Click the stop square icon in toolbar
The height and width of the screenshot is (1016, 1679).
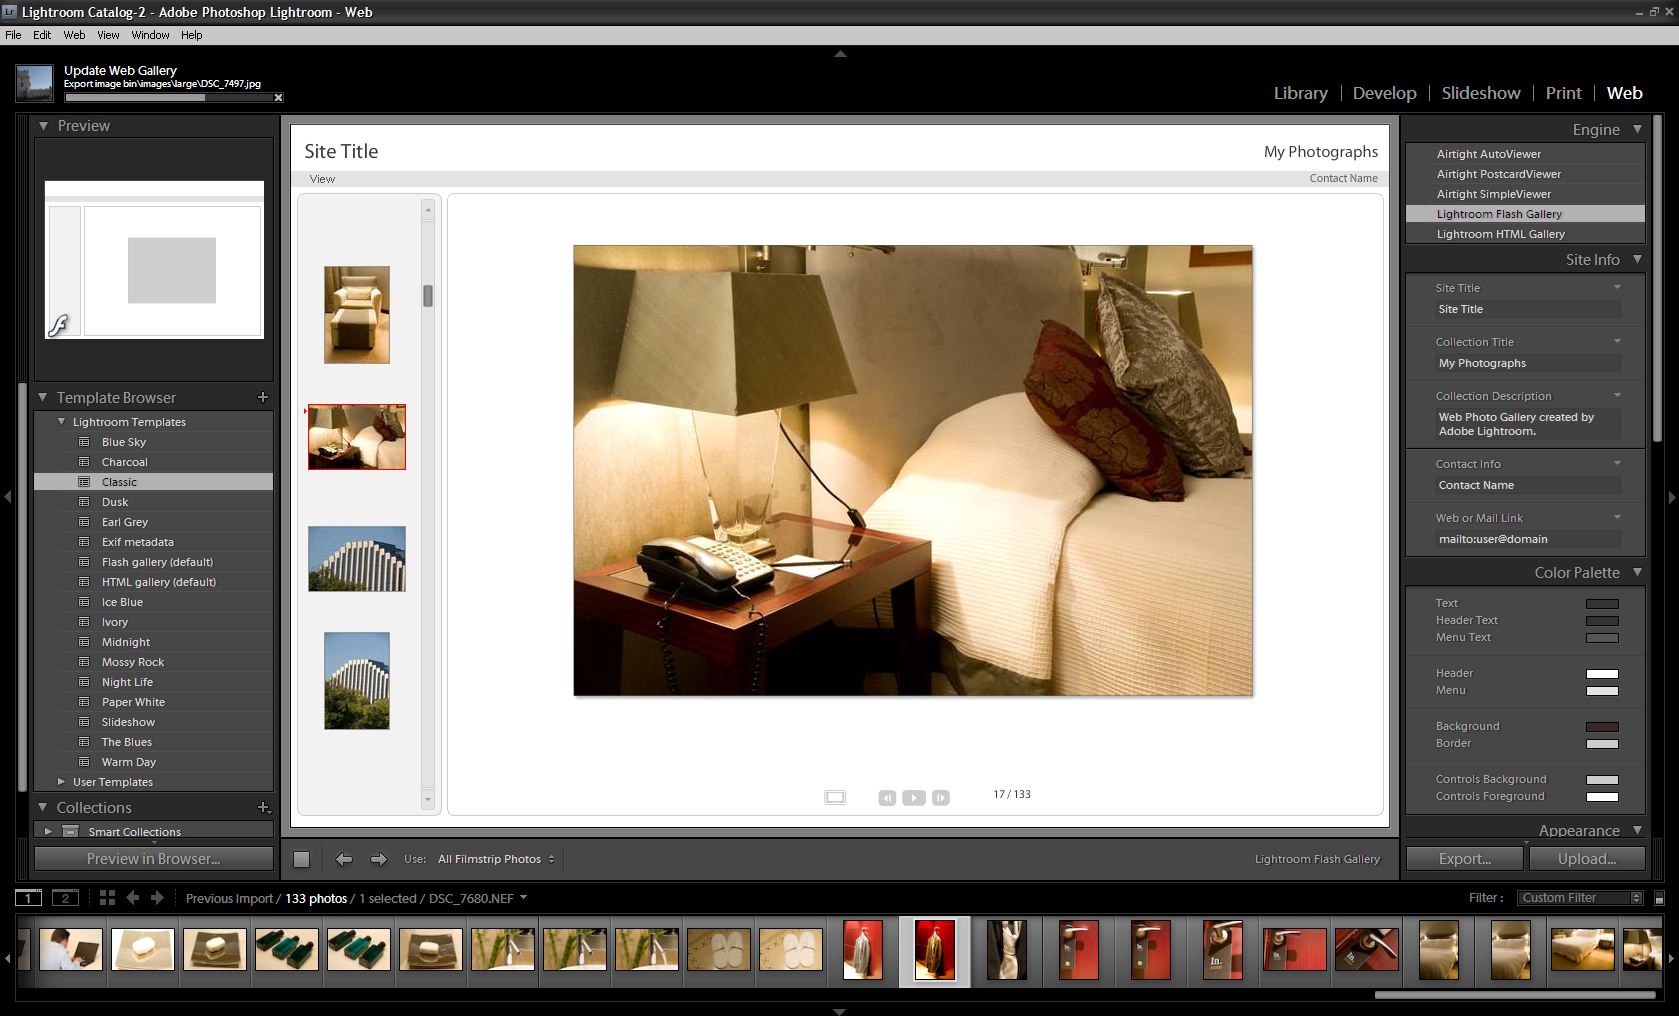tap(301, 859)
